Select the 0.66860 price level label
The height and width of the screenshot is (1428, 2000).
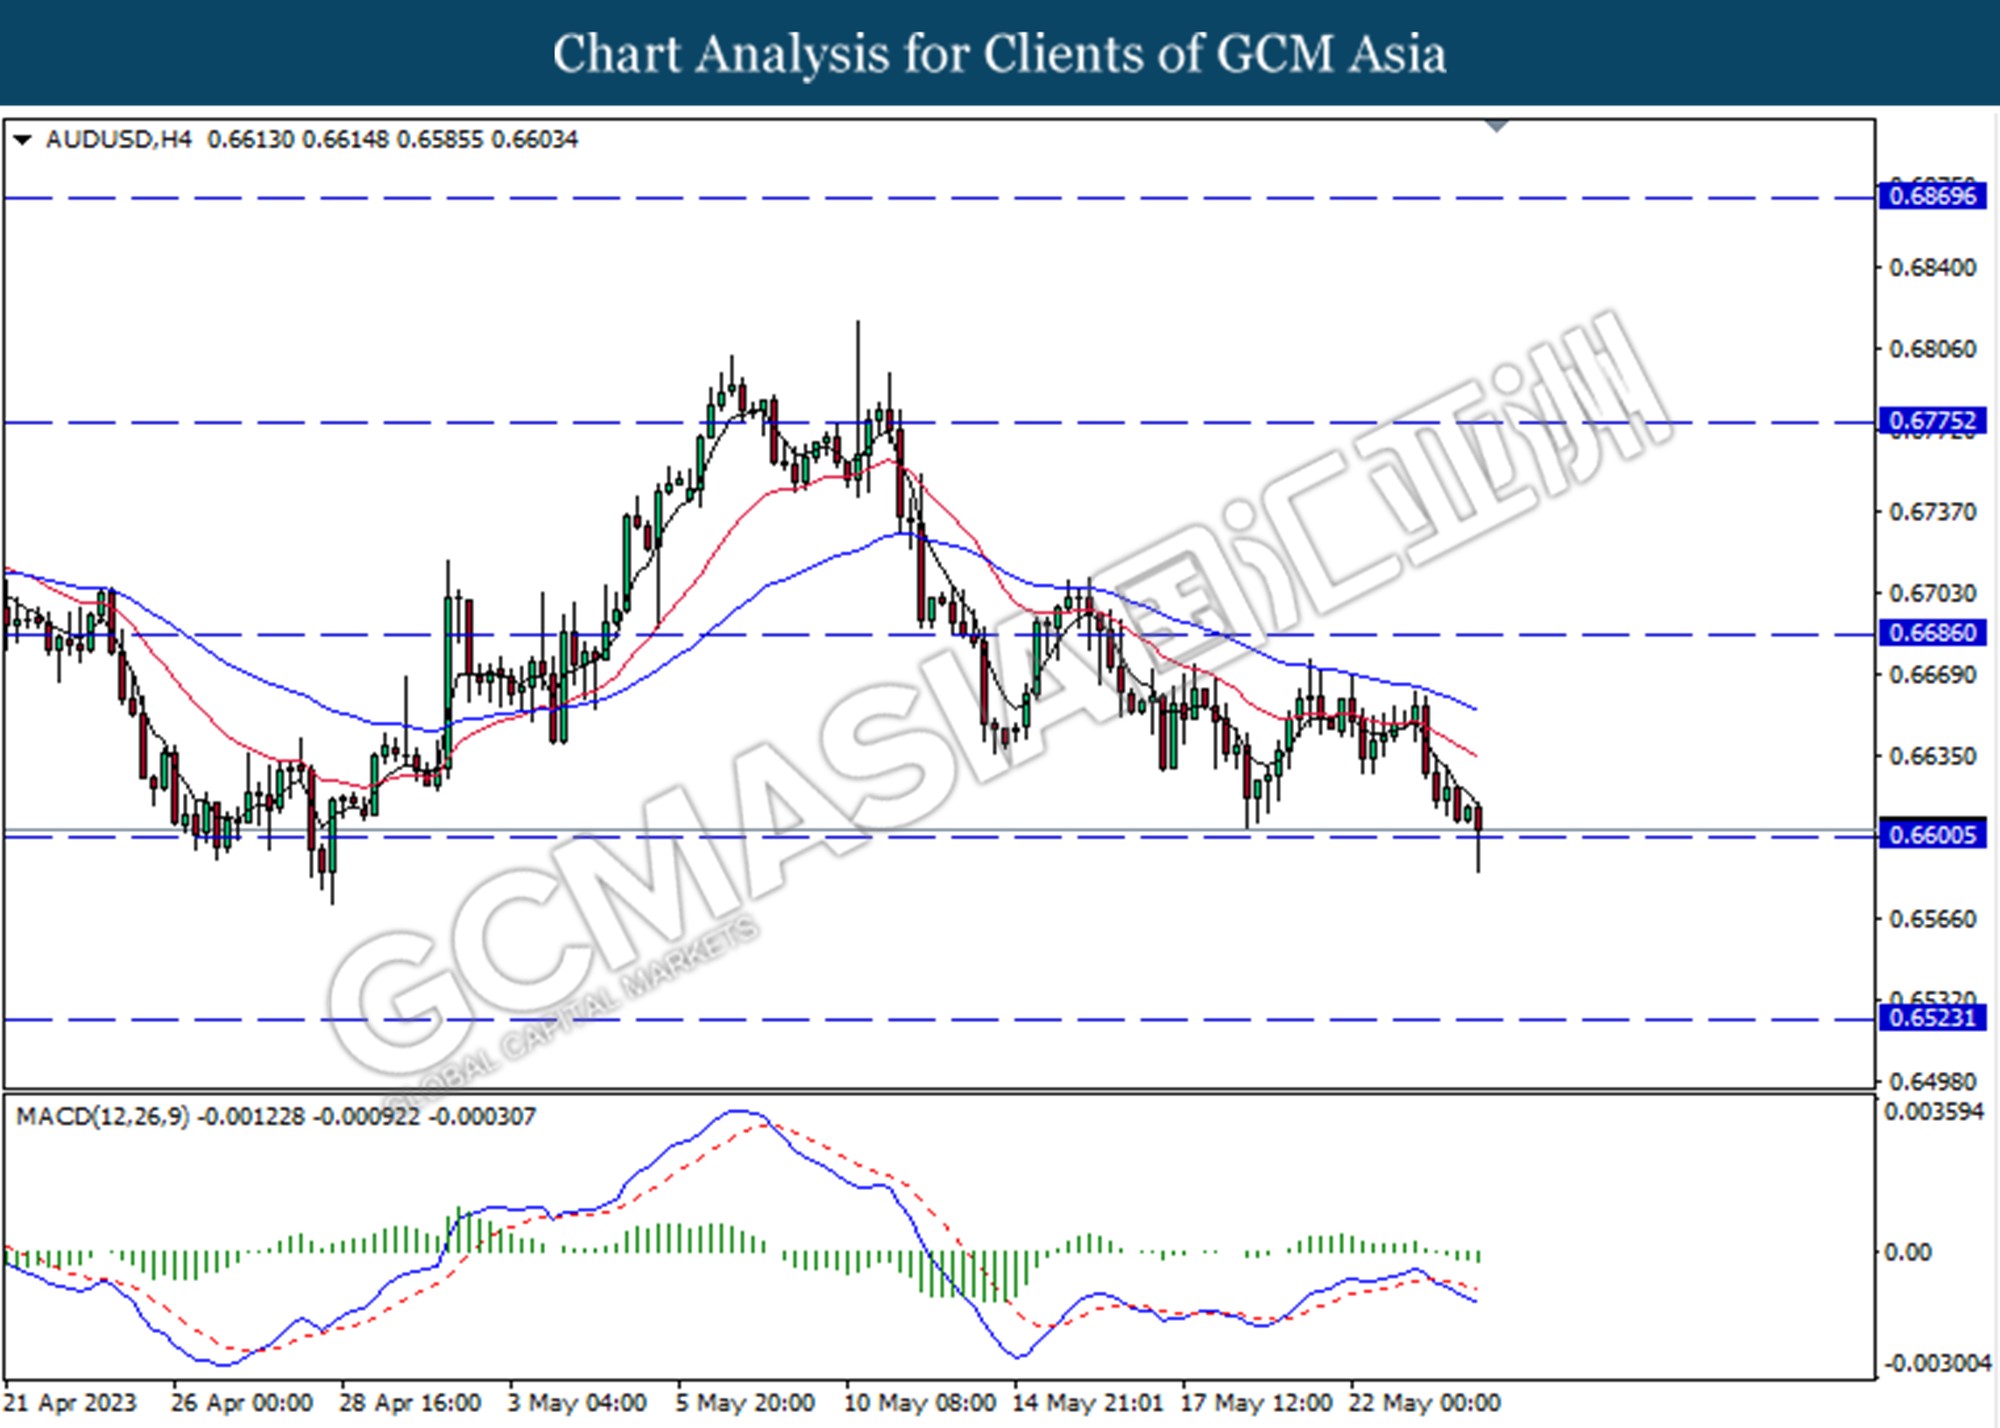pos(1933,633)
